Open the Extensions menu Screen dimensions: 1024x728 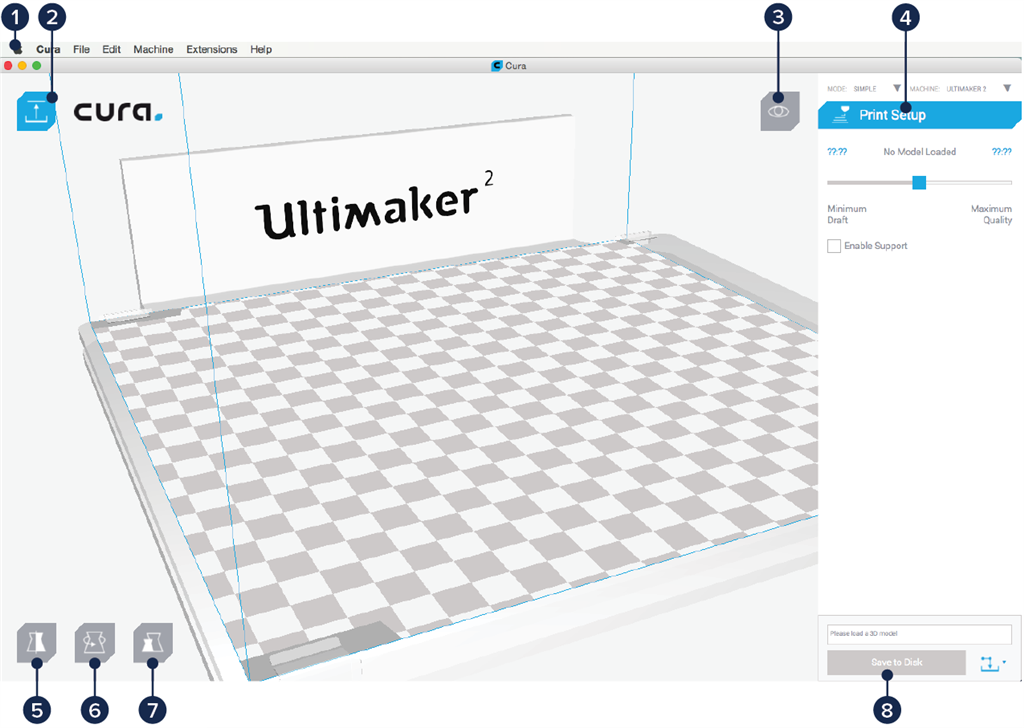click(x=212, y=49)
